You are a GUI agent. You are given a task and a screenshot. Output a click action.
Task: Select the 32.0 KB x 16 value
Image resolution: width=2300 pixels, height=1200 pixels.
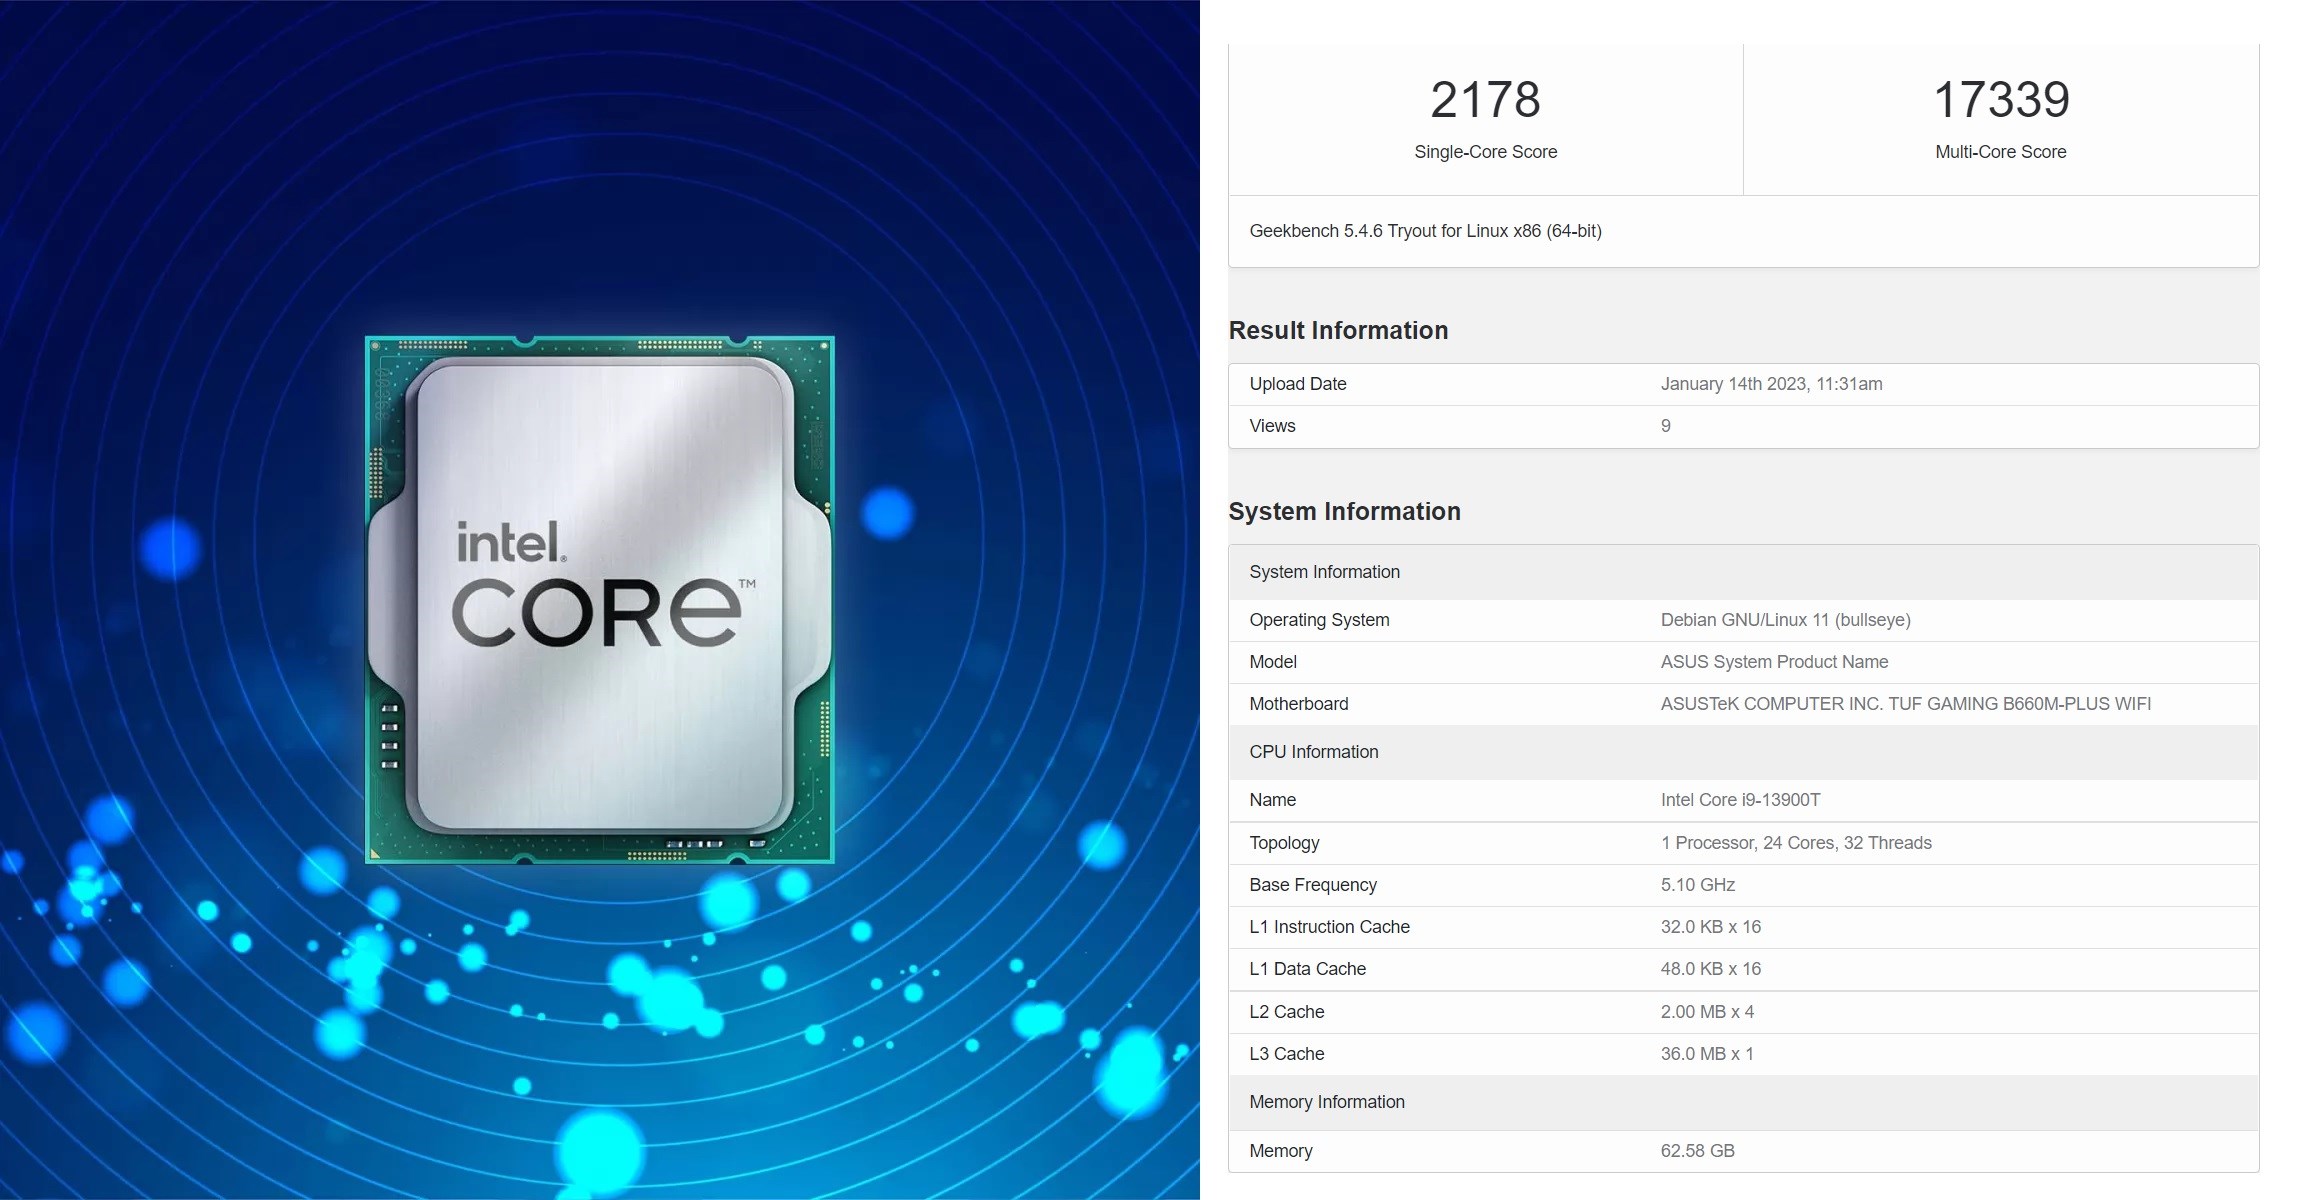pos(1711,927)
